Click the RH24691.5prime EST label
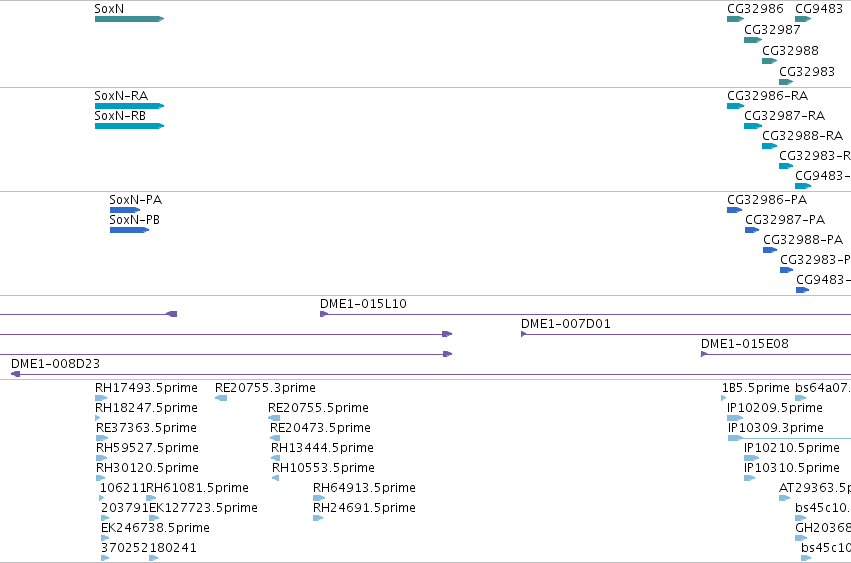The height and width of the screenshot is (563, 851). click(x=364, y=508)
